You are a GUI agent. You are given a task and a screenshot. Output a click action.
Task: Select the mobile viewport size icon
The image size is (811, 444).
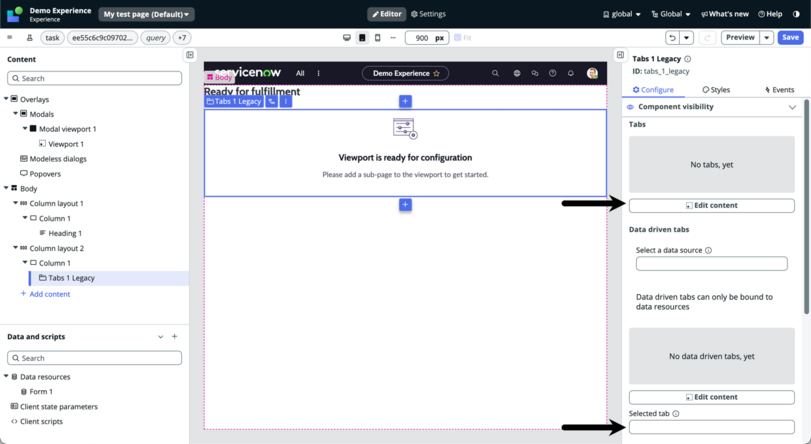[378, 38]
